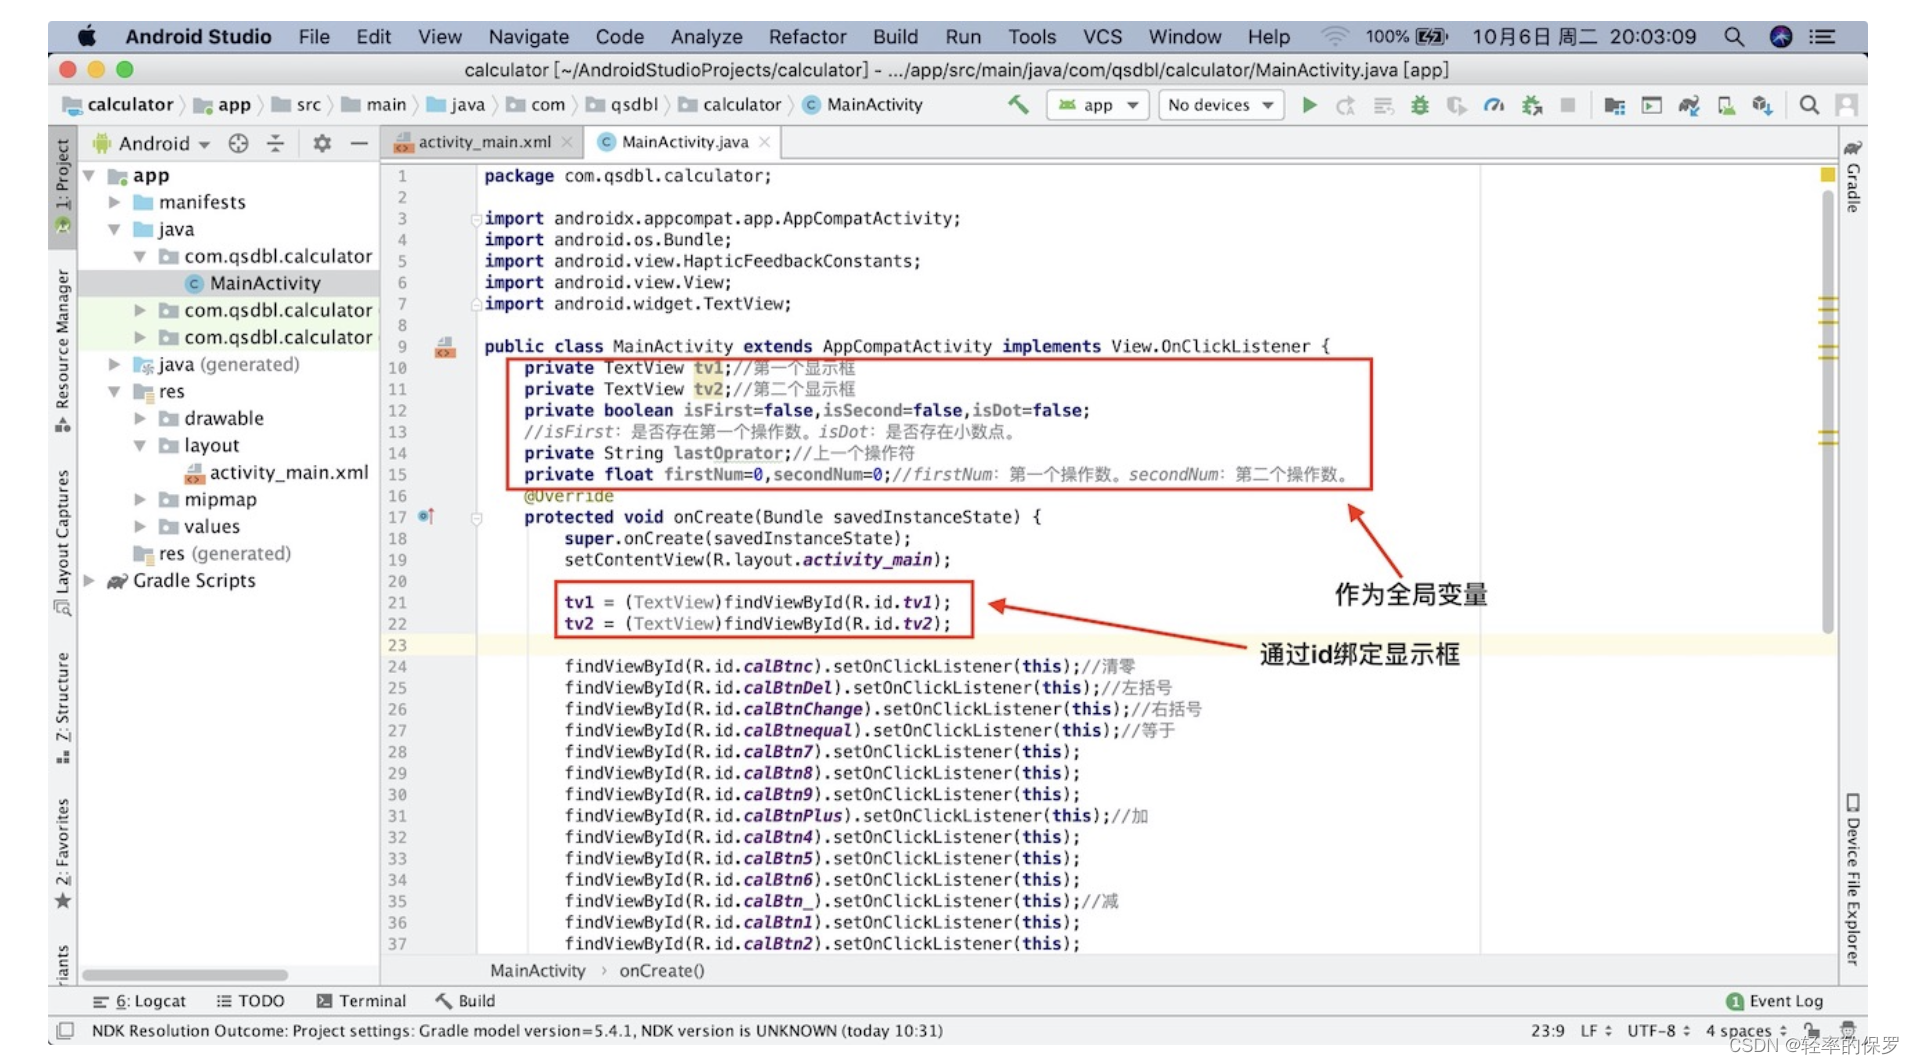Screen dimensions: 1914x1064
Task: Open the Run Anything toolbar icon
Action: coord(1651,105)
